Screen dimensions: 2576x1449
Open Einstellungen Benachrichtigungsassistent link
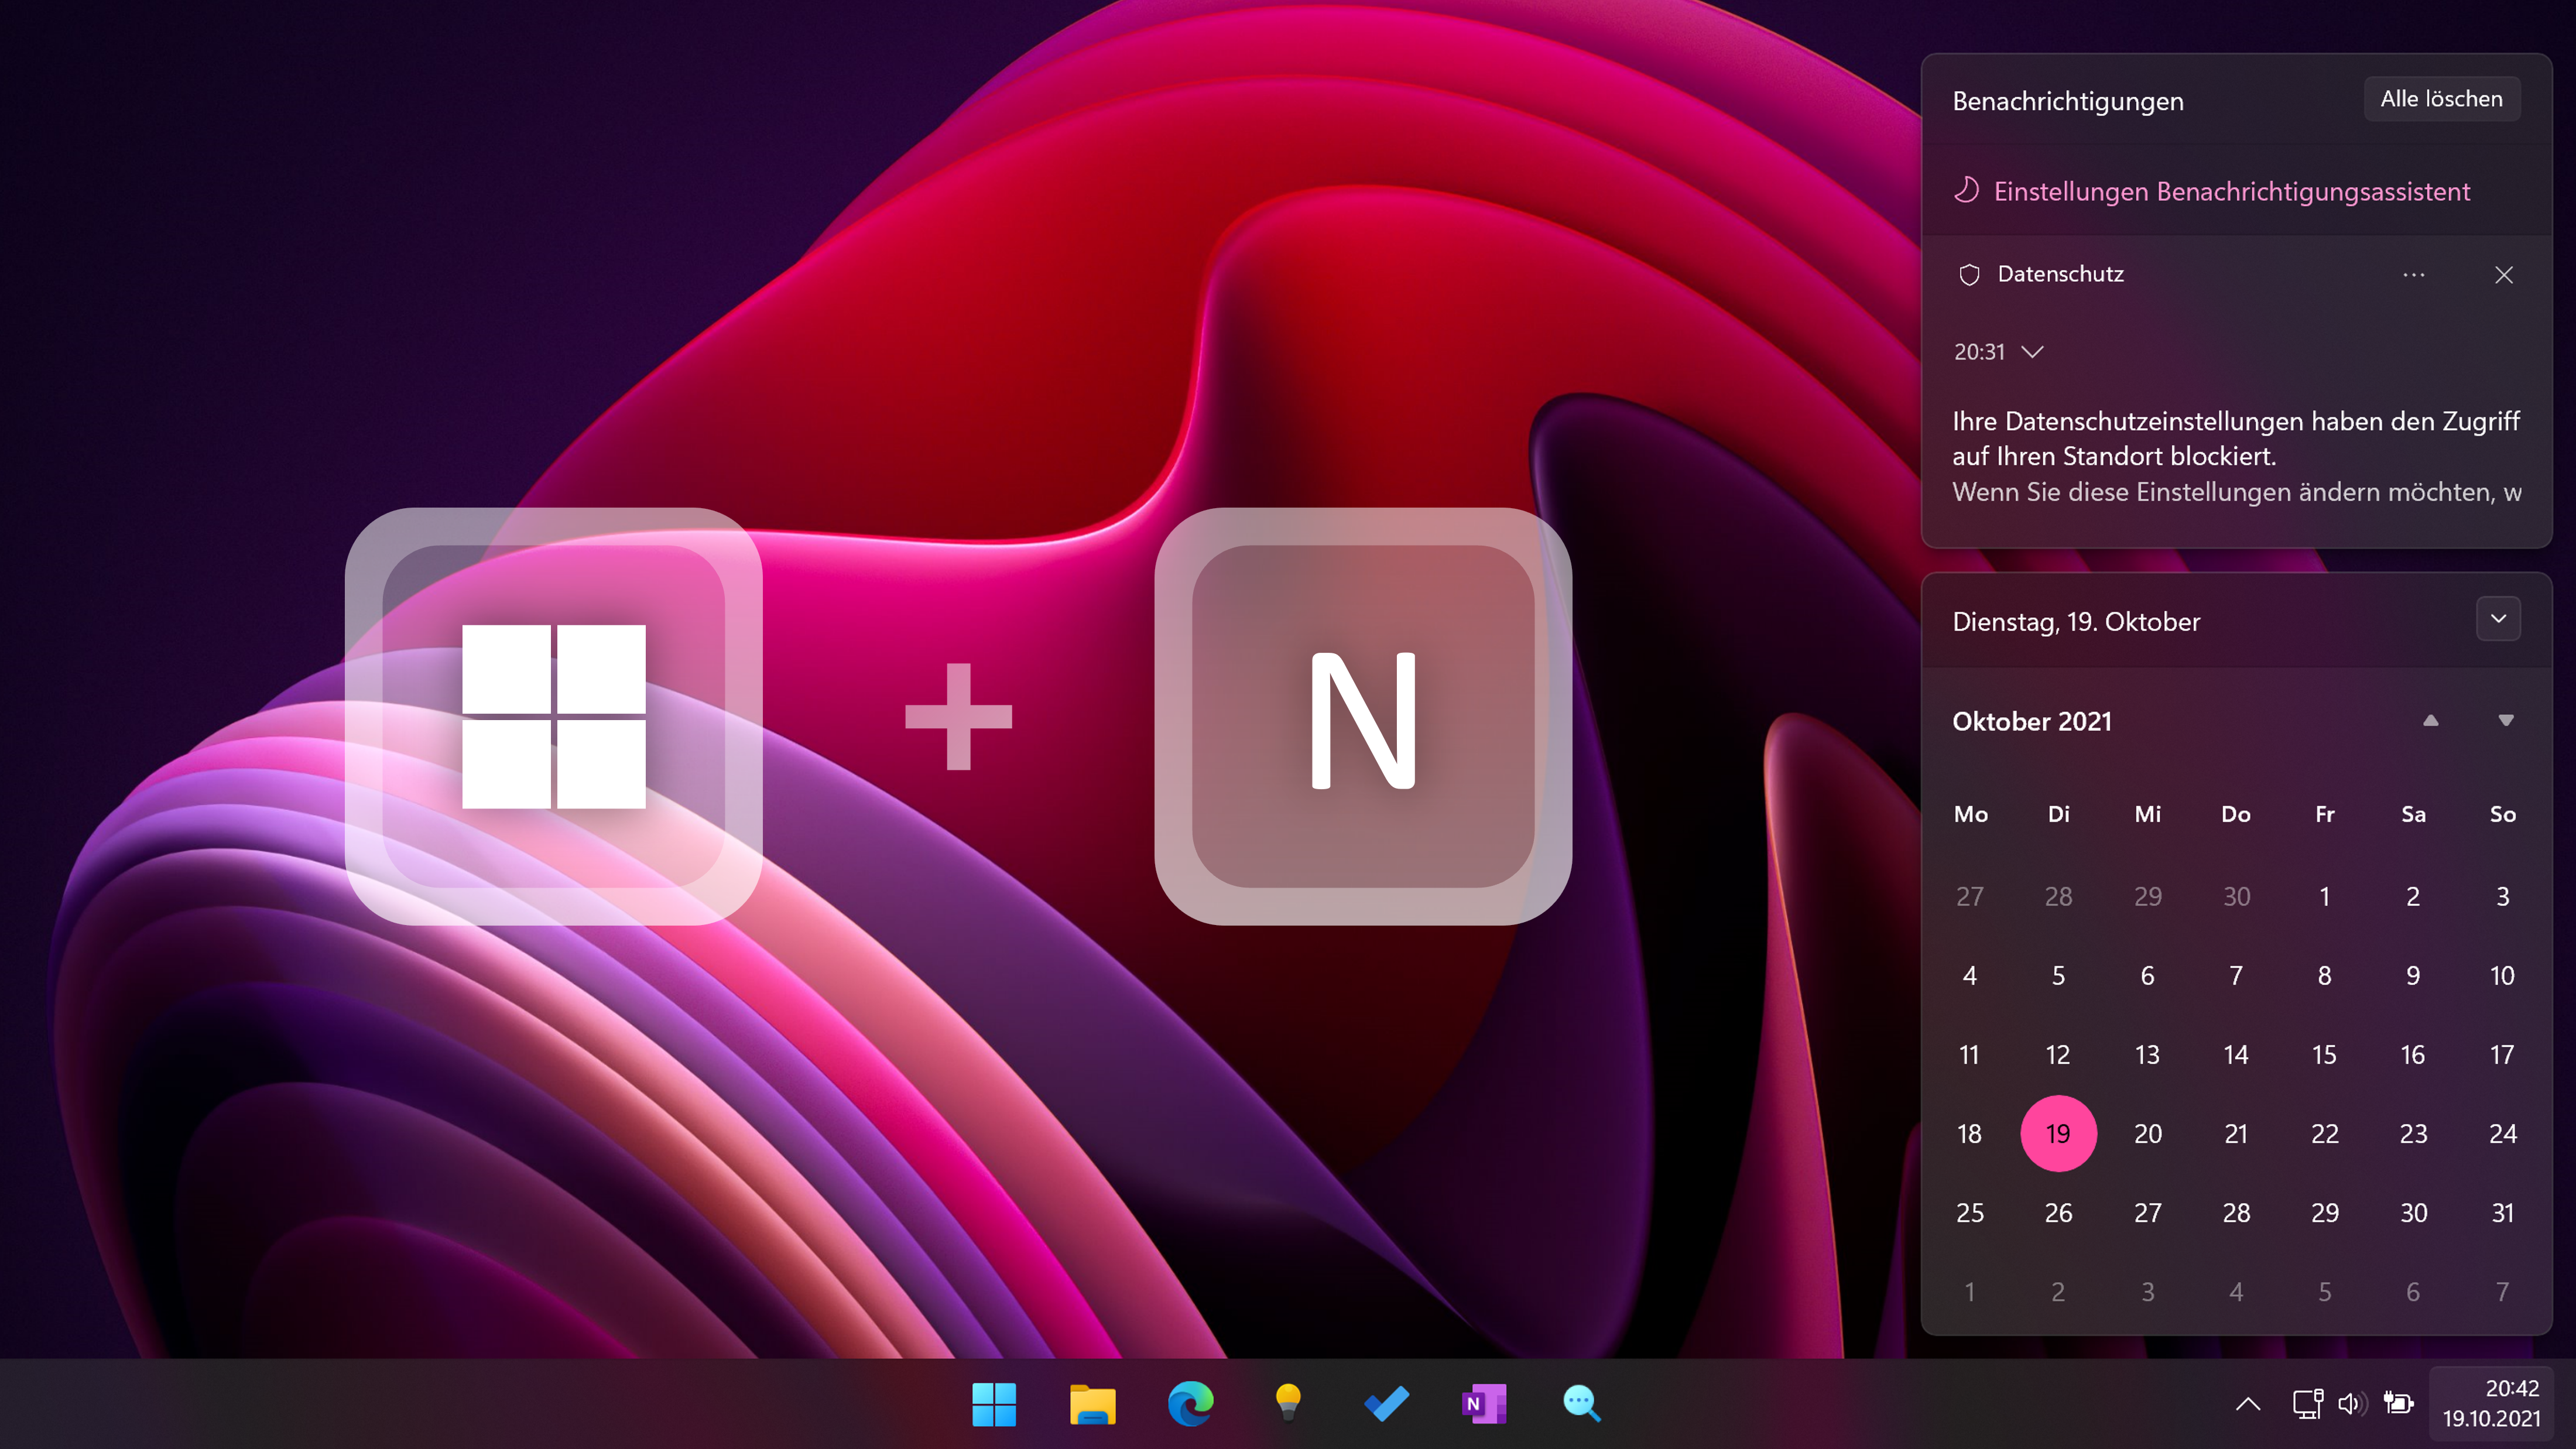pyautogui.click(x=2231, y=191)
